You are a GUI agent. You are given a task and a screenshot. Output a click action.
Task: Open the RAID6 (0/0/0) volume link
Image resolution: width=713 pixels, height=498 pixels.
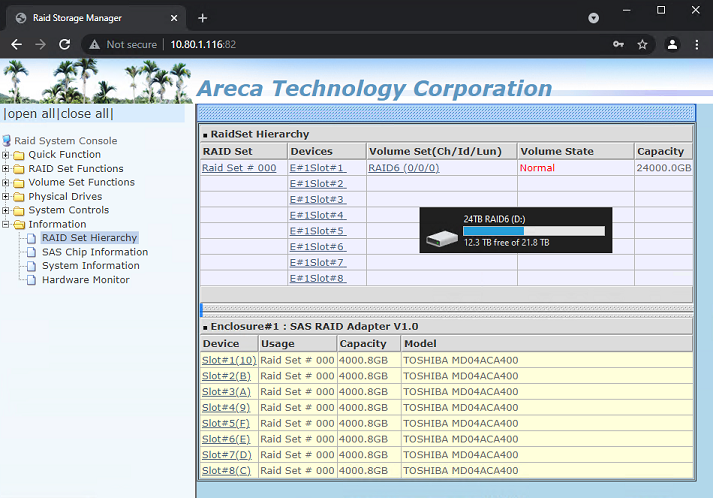404,168
